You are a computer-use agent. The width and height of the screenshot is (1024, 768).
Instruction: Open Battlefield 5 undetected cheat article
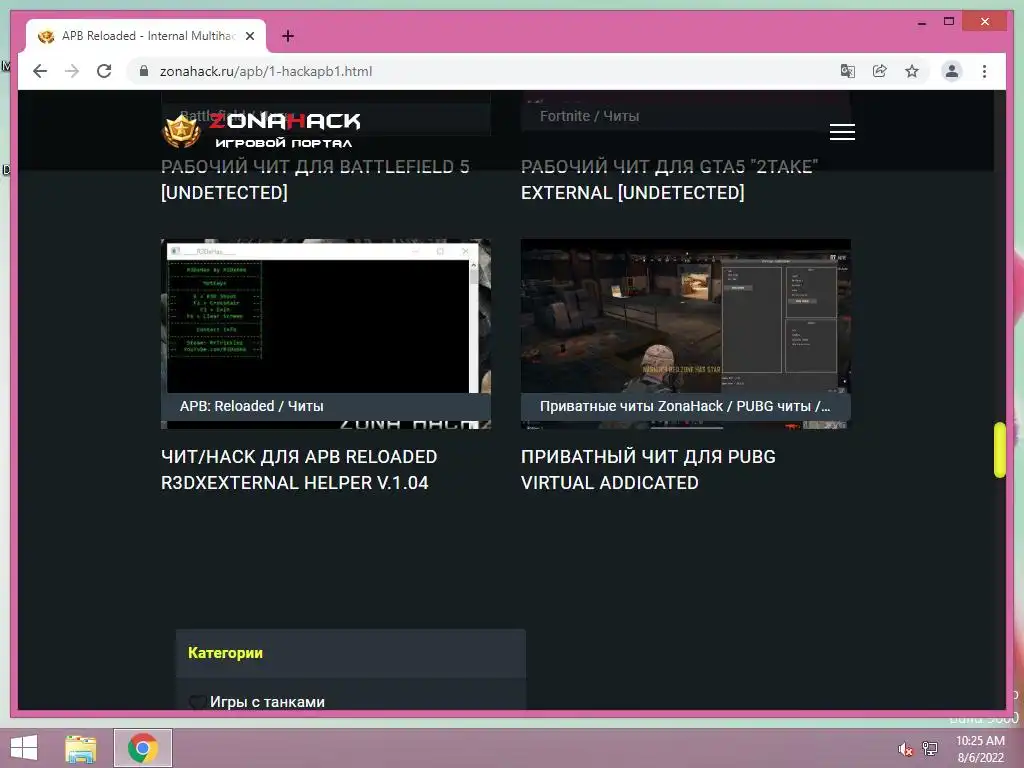point(315,180)
